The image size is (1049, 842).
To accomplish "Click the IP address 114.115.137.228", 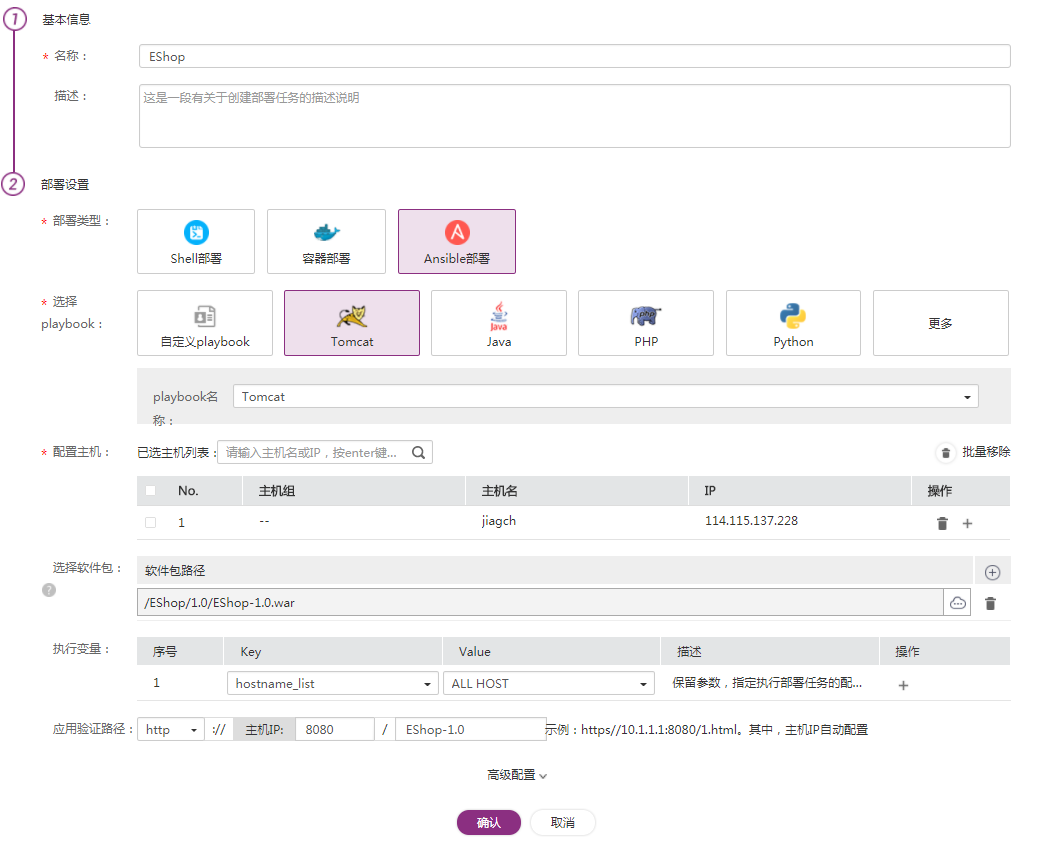I will (x=751, y=520).
